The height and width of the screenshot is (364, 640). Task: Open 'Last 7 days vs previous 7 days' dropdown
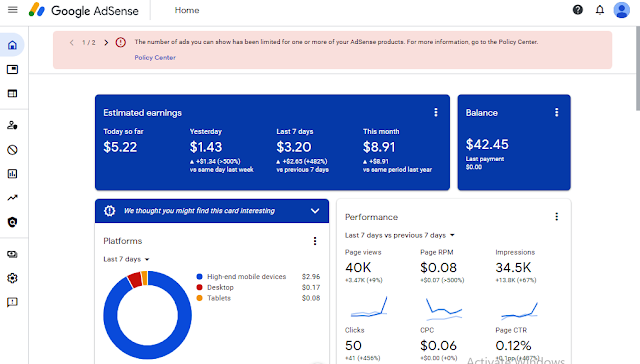tap(400, 235)
